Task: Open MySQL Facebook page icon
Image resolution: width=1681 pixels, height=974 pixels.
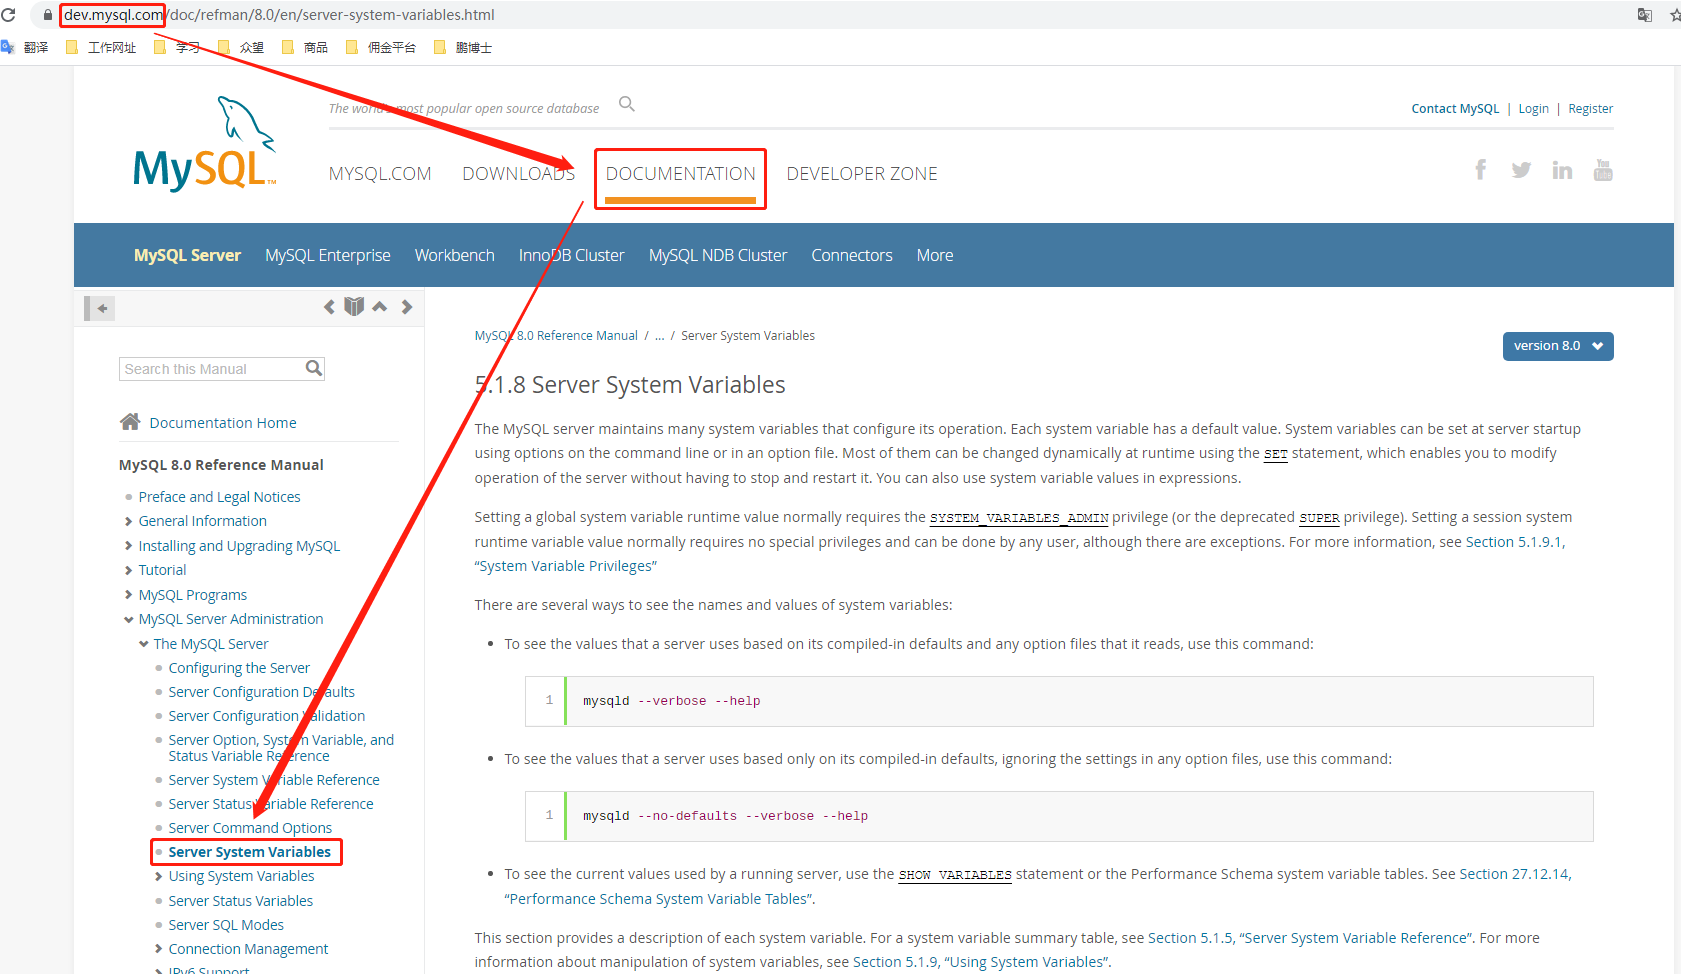Action: (x=1480, y=170)
